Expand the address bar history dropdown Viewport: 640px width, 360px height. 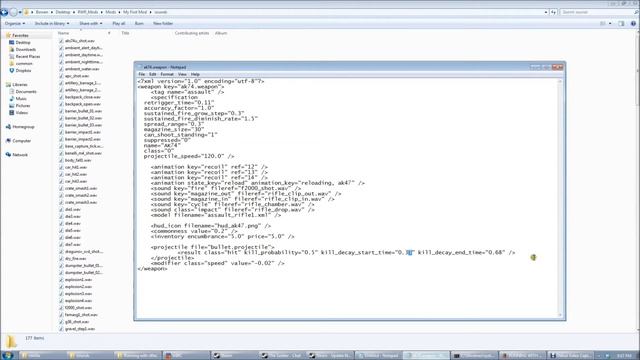point(546,12)
